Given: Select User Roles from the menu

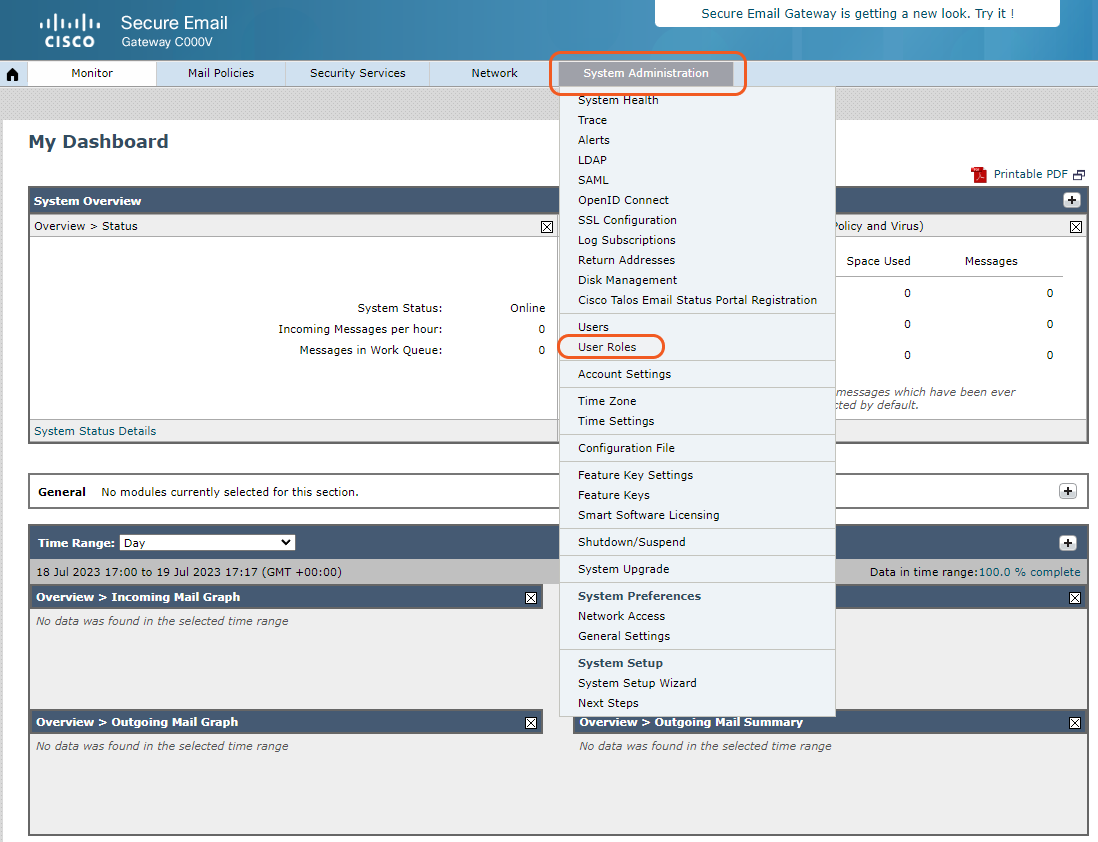Looking at the screenshot, I should click(x=610, y=347).
